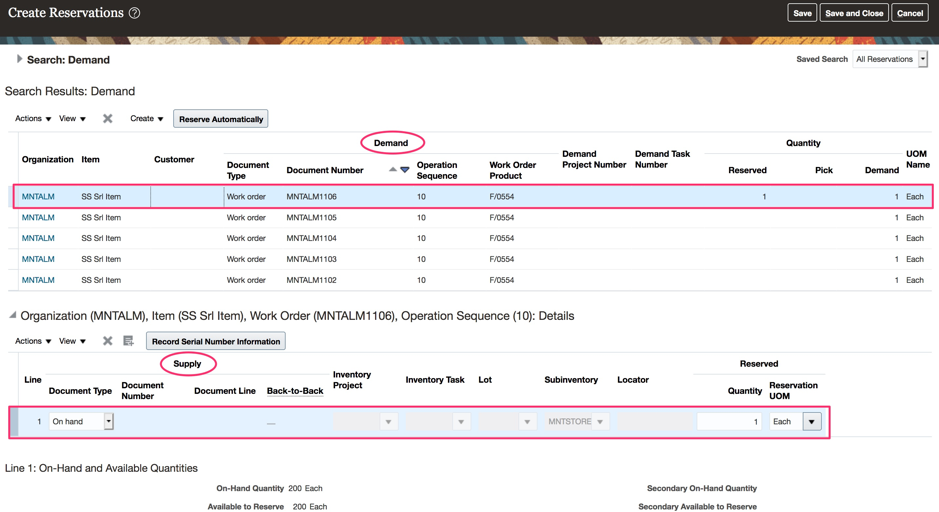Sort Document Number descending with the down arrow

pos(405,170)
